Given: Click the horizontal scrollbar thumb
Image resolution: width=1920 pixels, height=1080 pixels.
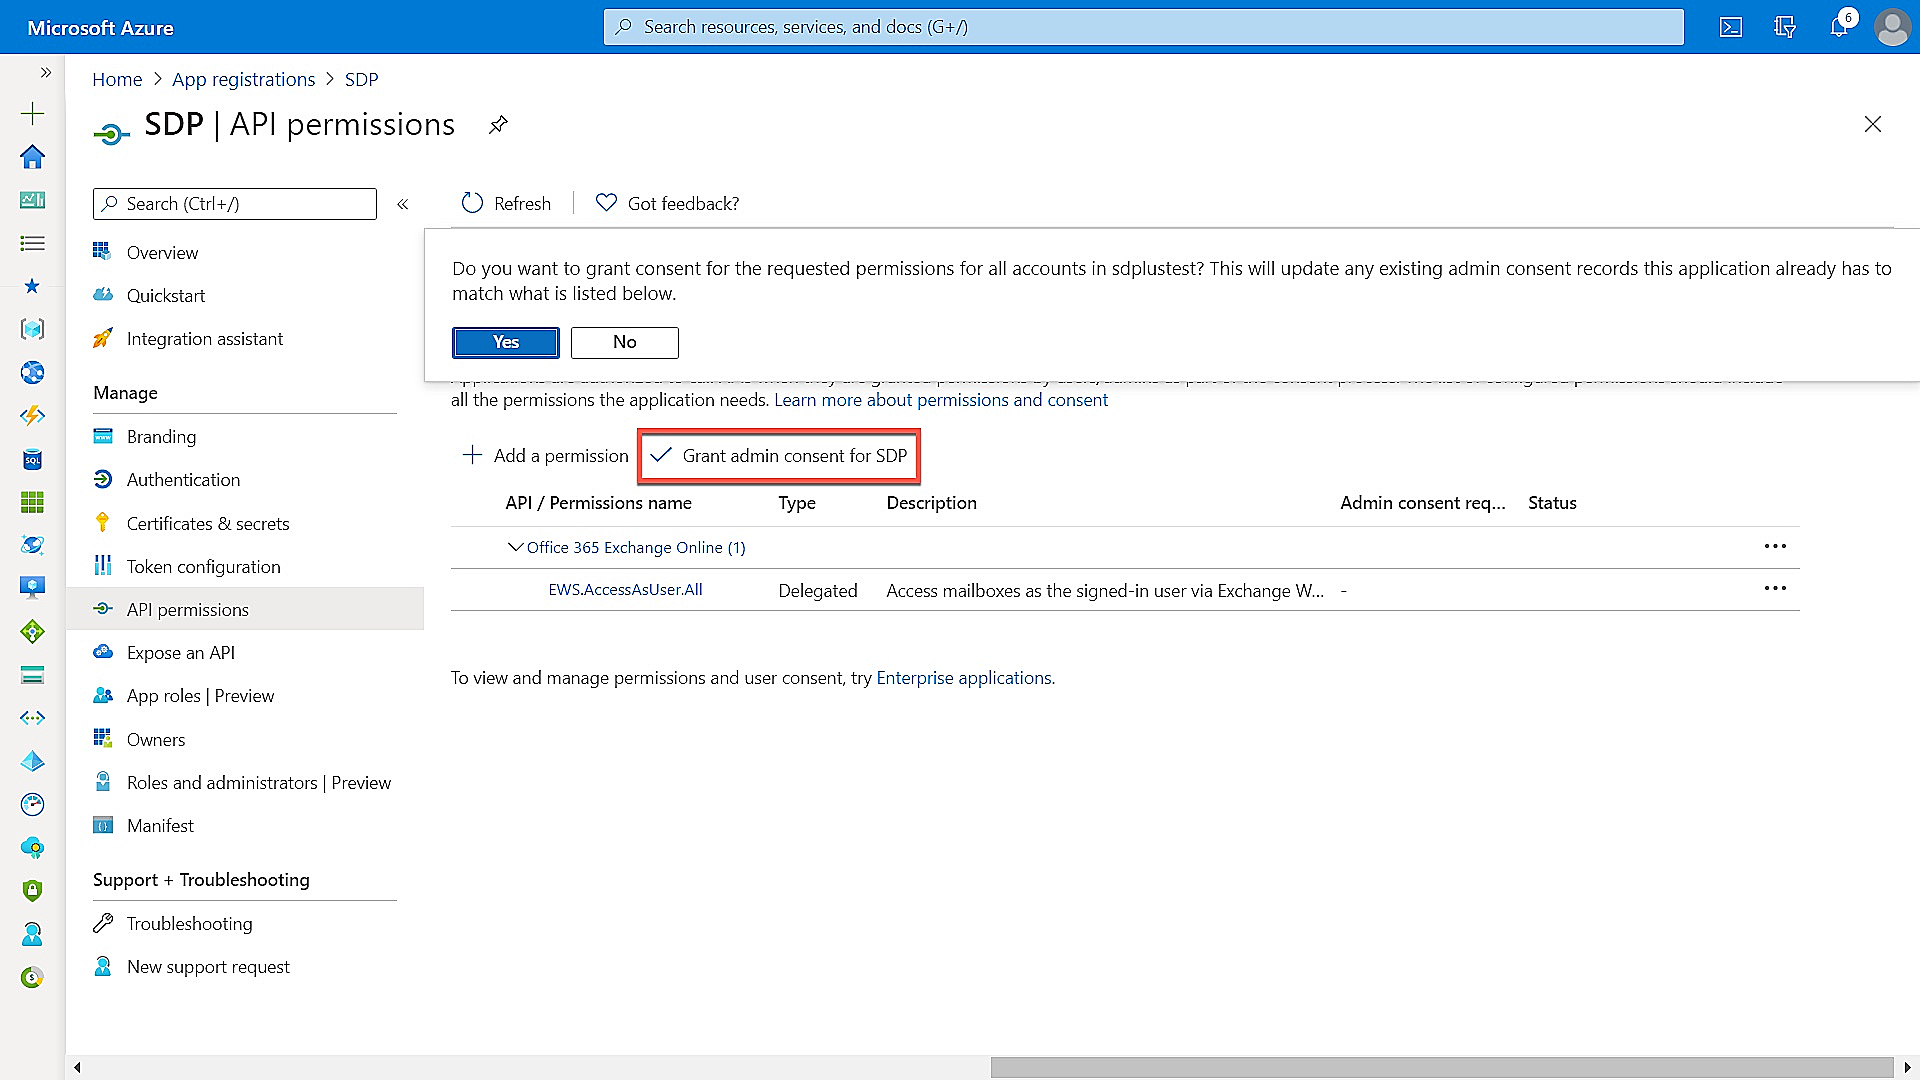Looking at the screenshot, I should click(x=1441, y=1067).
